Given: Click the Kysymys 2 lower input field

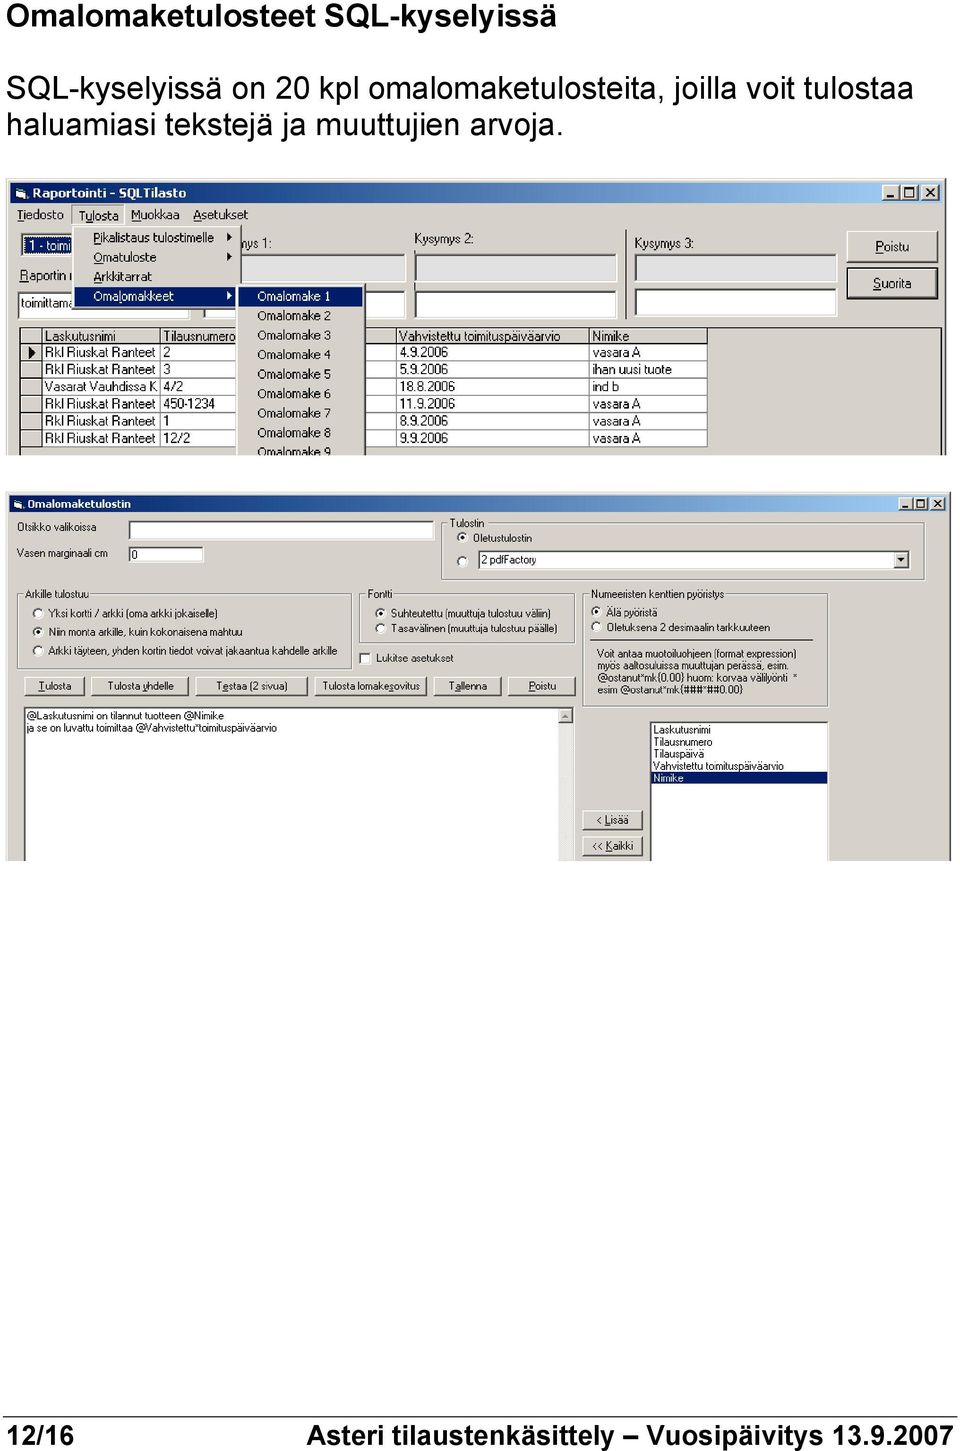Looking at the screenshot, I should 516,303.
